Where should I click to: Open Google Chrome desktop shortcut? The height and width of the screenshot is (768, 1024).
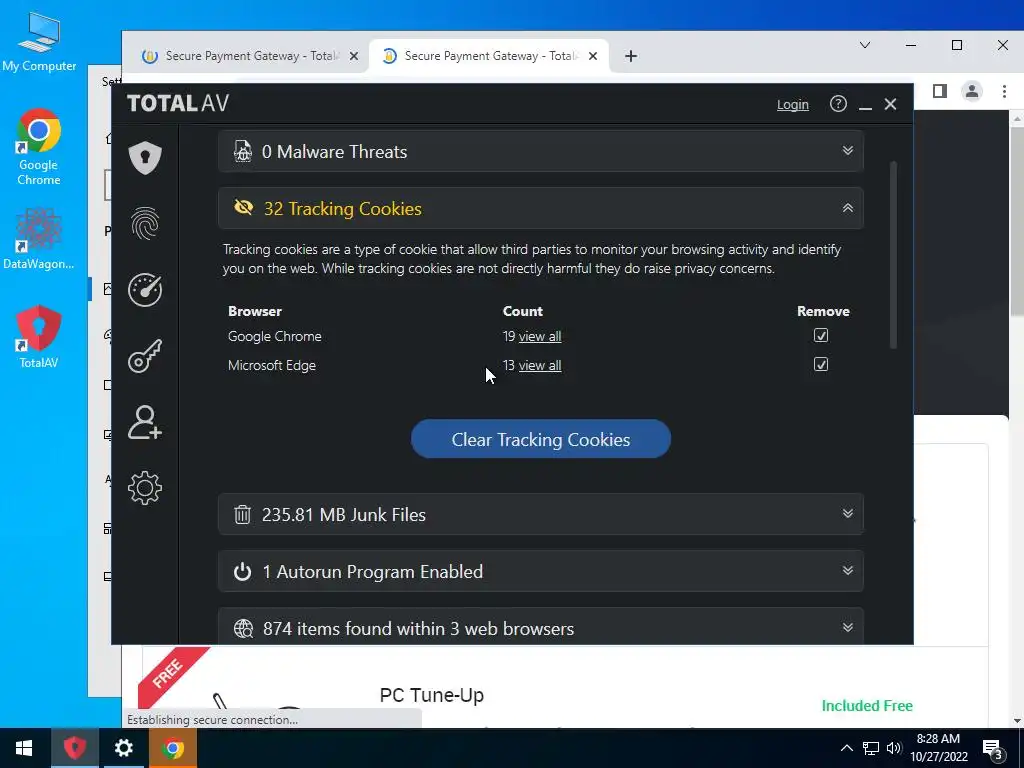click(x=39, y=147)
